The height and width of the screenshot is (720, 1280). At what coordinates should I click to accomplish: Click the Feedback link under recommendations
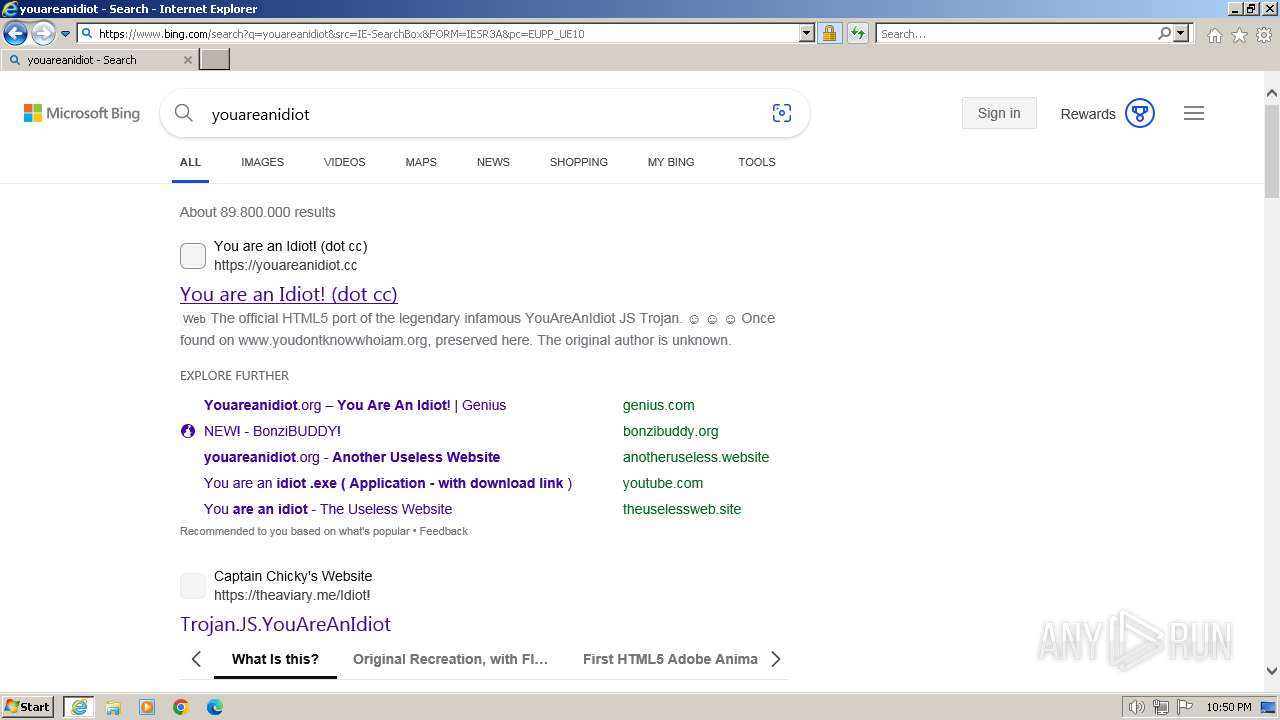[x=444, y=531]
